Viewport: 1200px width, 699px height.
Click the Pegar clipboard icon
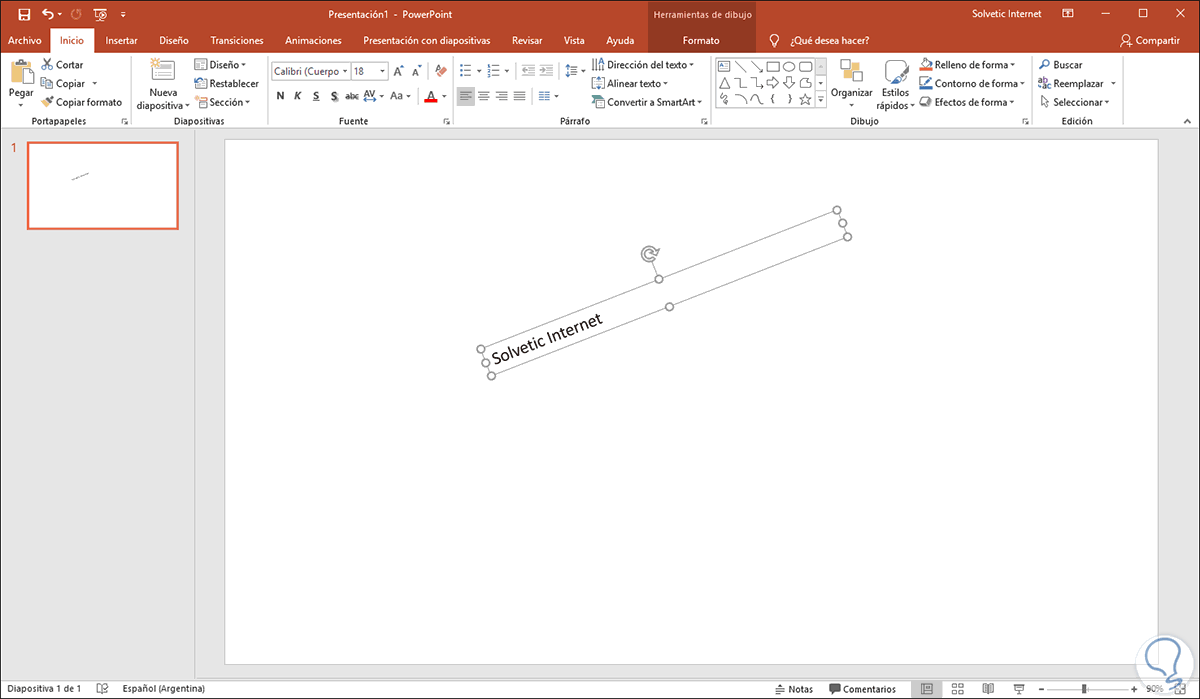(x=21, y=73)
